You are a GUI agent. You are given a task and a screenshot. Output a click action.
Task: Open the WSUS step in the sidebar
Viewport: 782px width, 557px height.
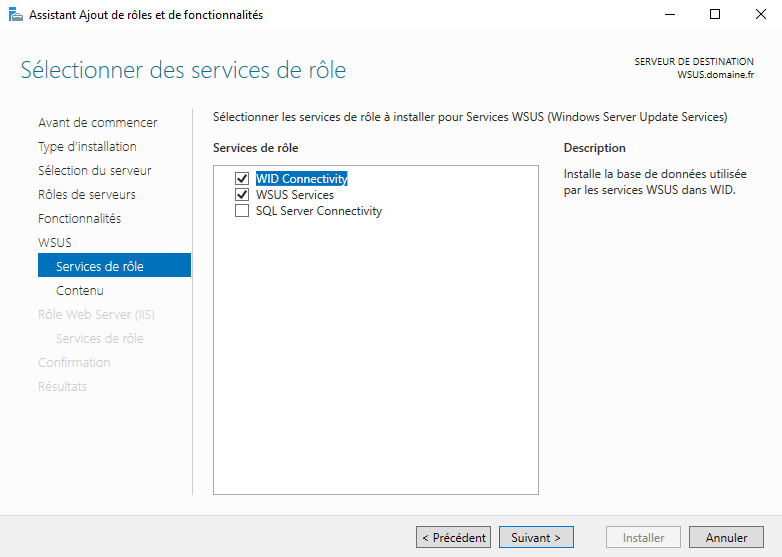pos(55,242)
